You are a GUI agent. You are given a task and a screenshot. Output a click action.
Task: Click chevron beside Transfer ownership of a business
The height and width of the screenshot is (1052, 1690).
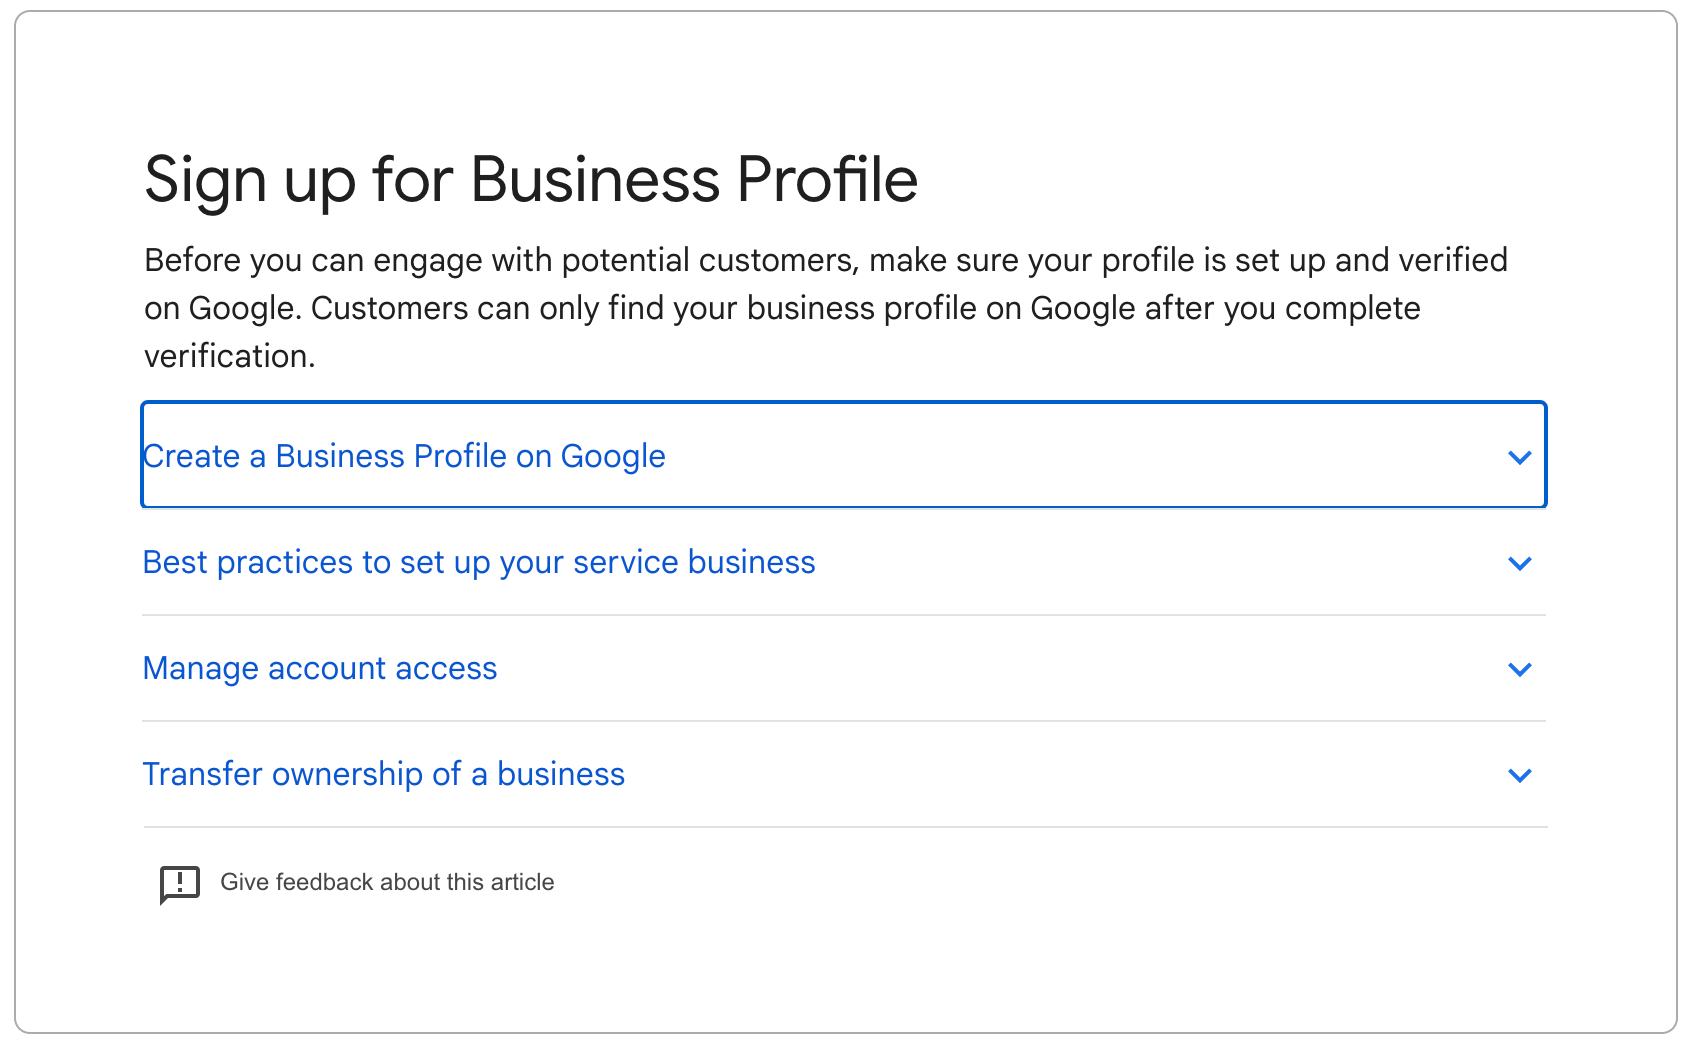pyautogui.click(x=1519, y=776)
